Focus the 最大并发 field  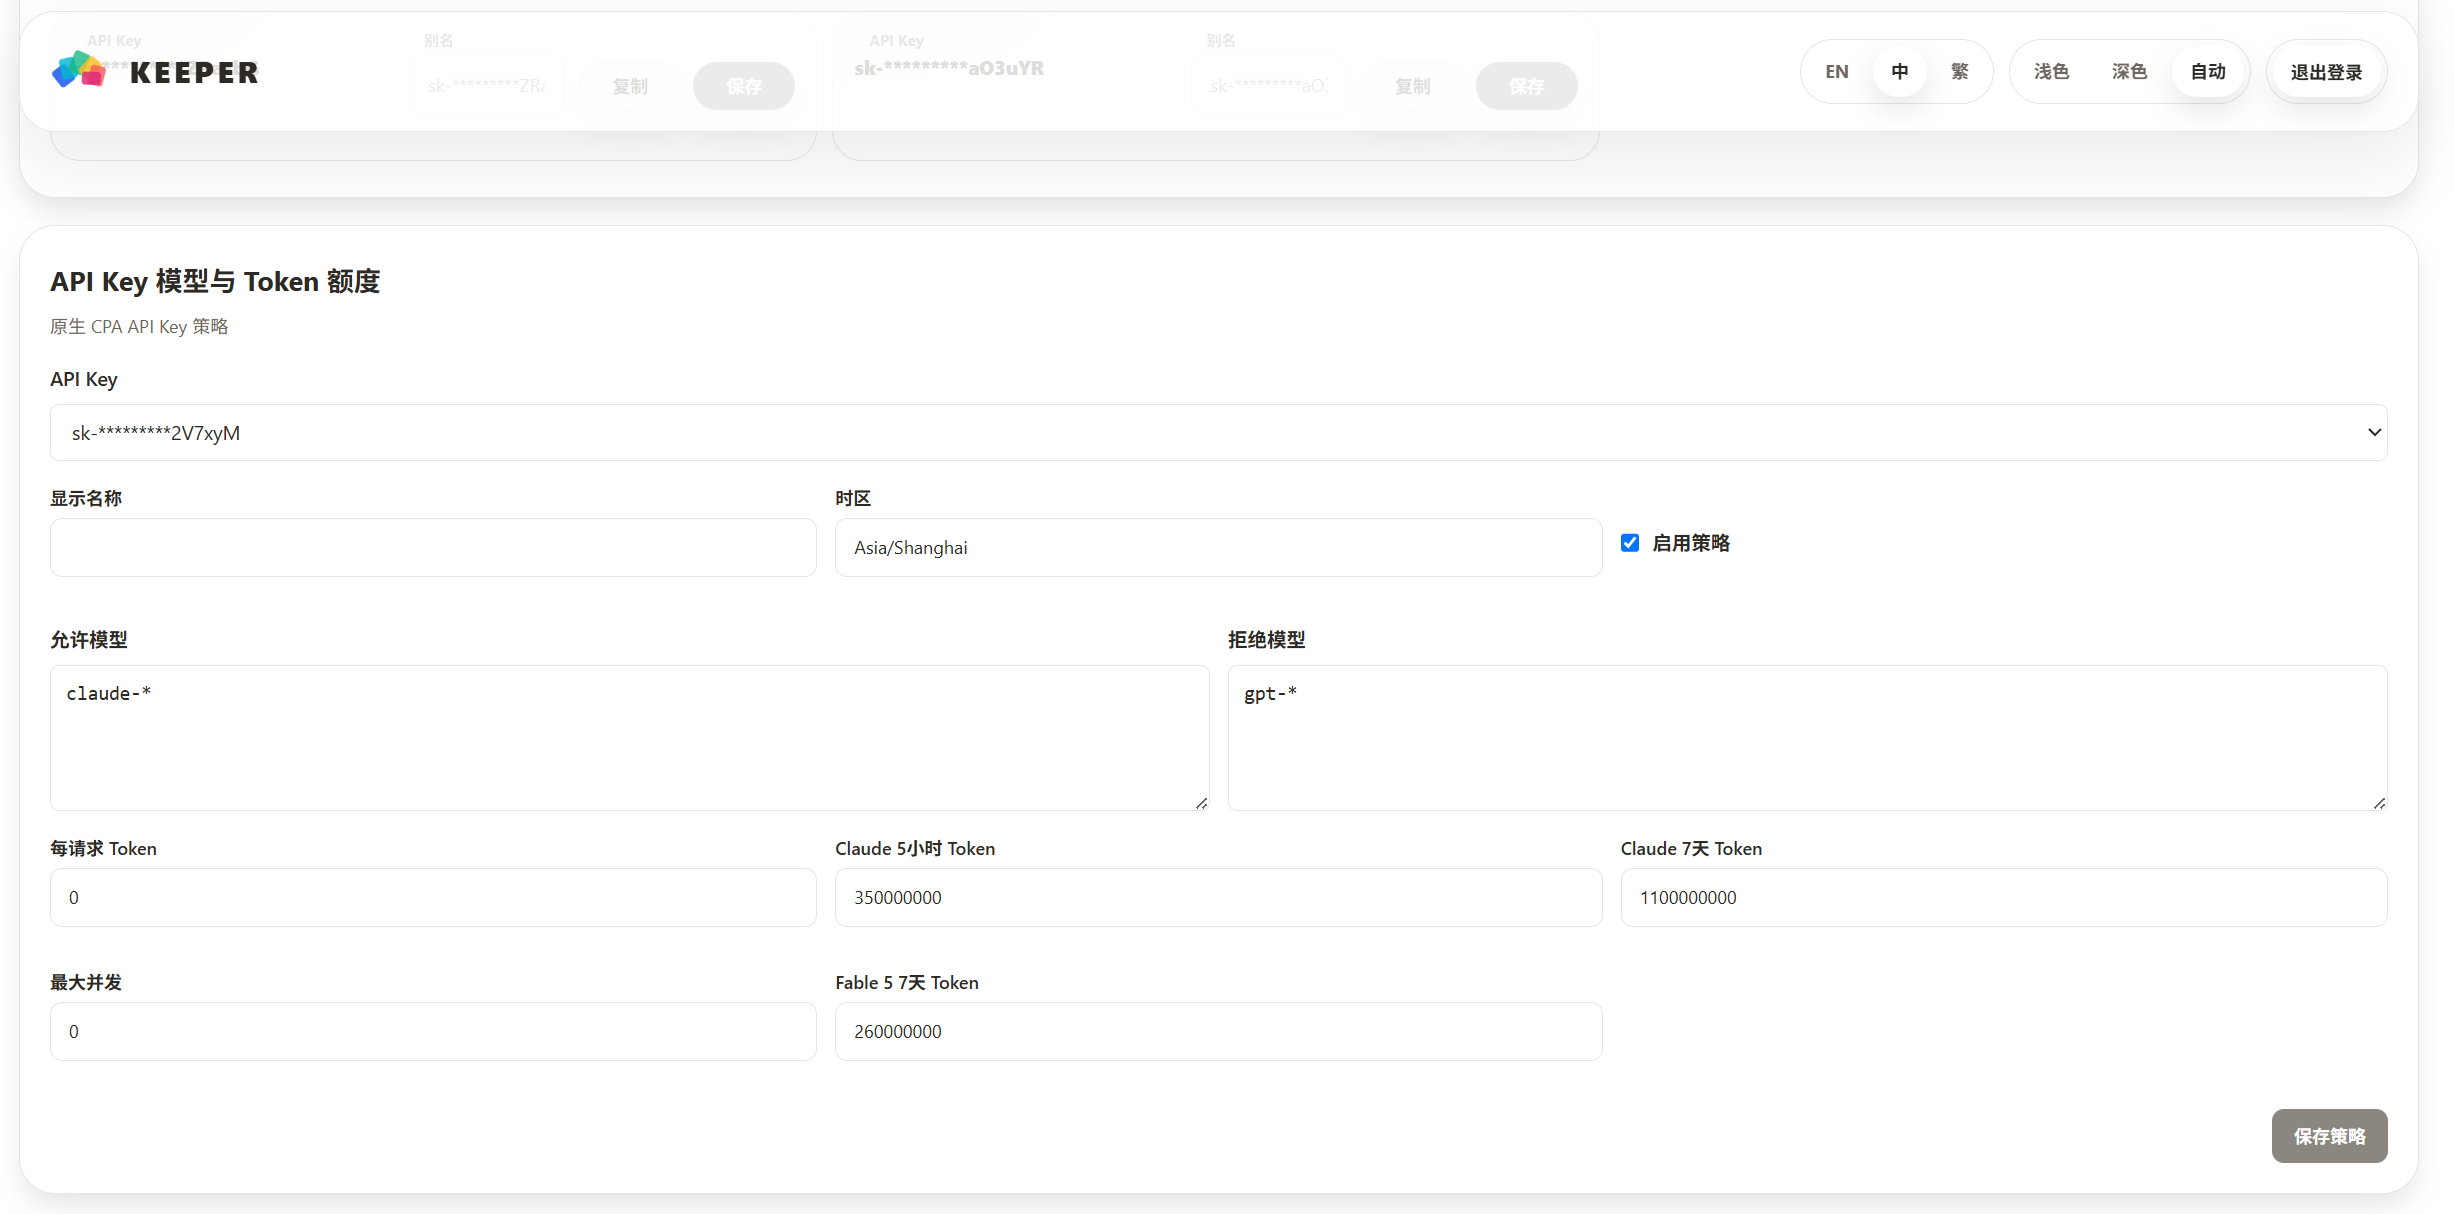click(x=433, y=1031)
